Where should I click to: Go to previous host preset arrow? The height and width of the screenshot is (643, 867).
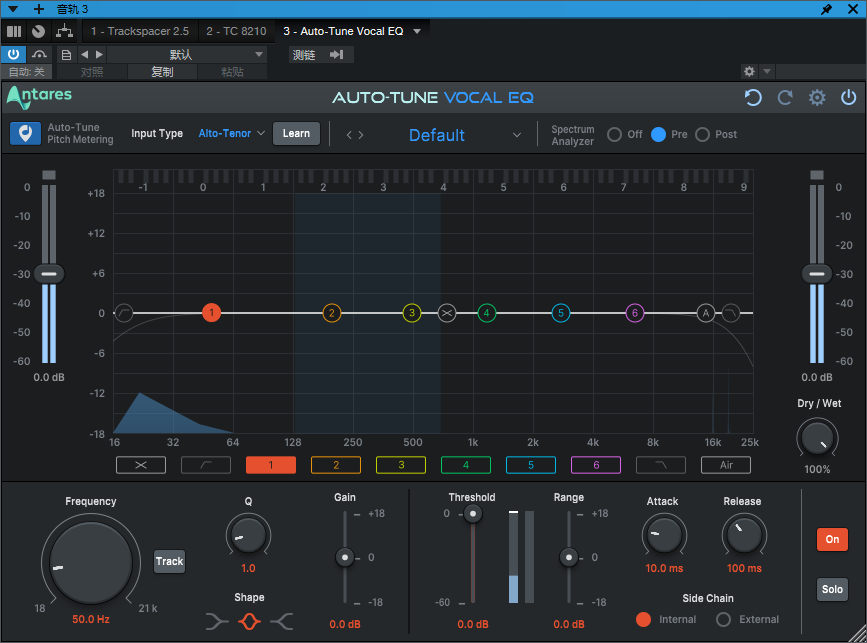pos(85,54)
